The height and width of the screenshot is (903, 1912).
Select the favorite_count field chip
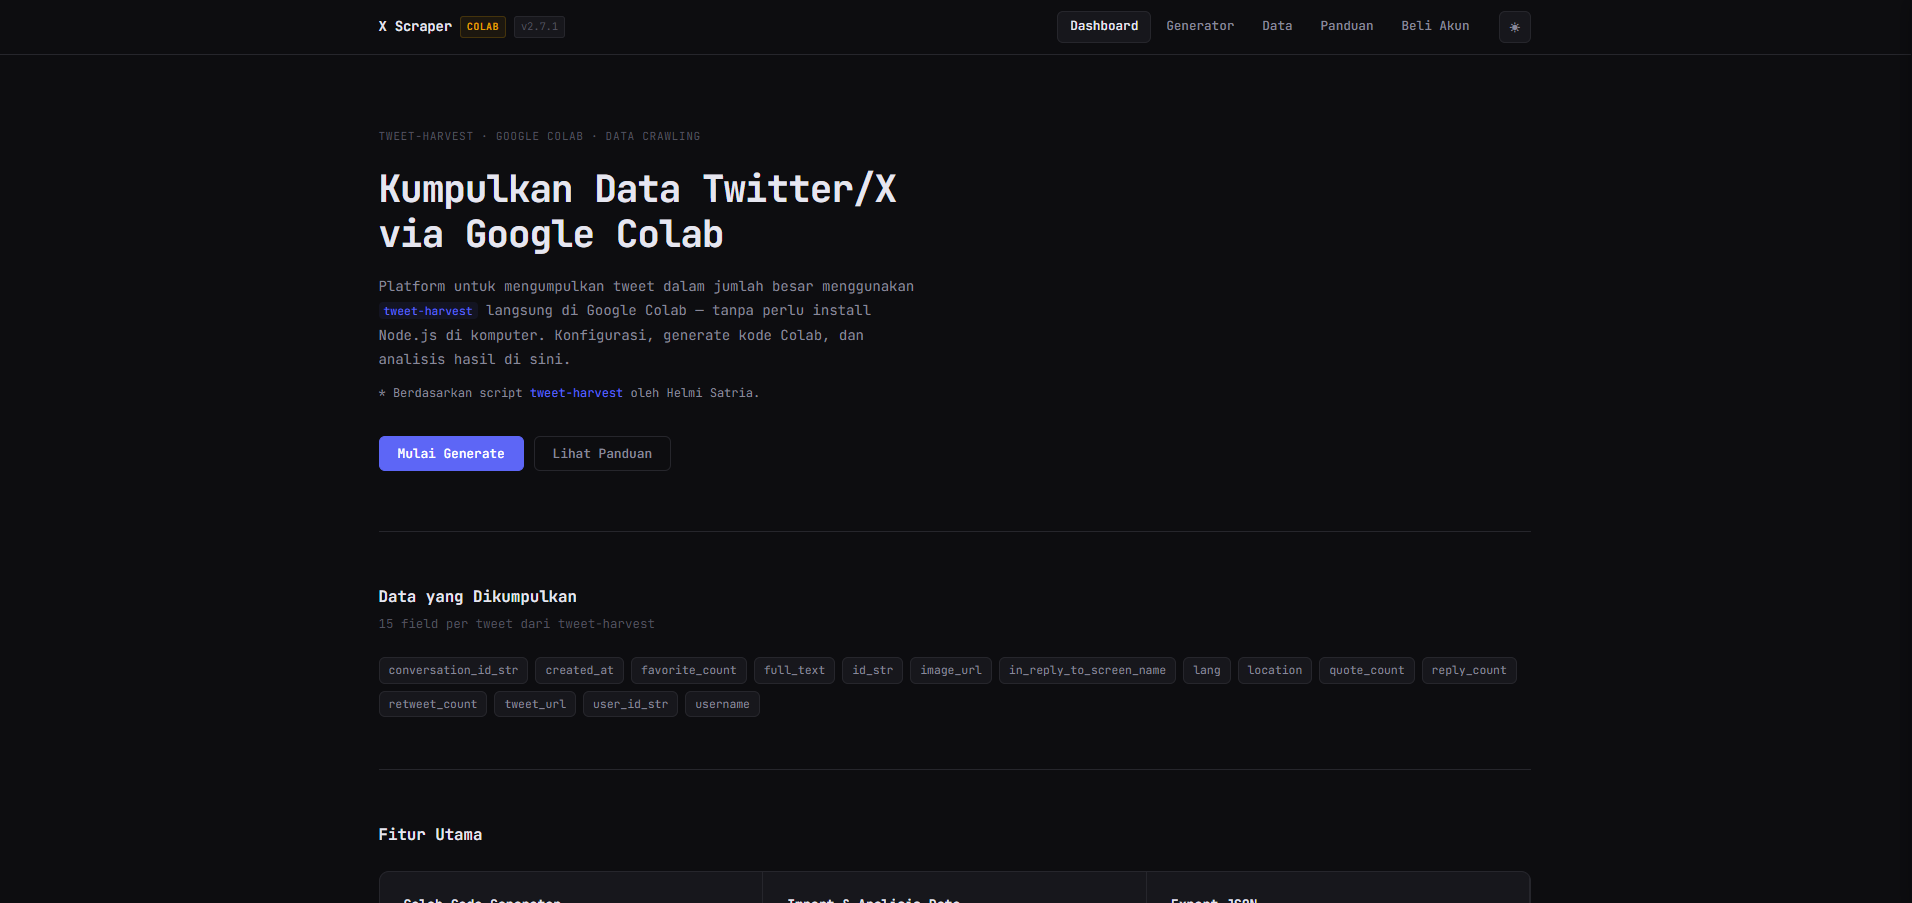[x=689, y=670]
